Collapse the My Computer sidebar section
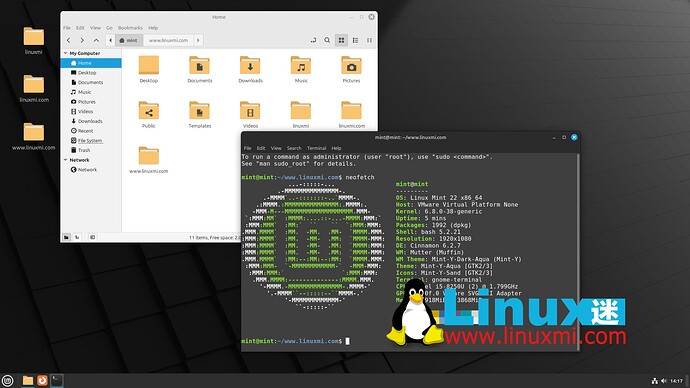The image size is (690, 388). click(x=66, y=53)
